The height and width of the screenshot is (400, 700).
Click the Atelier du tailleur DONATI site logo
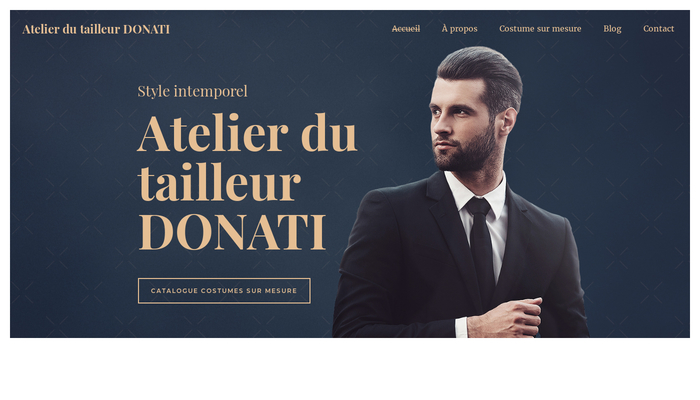tap(96, 29)
